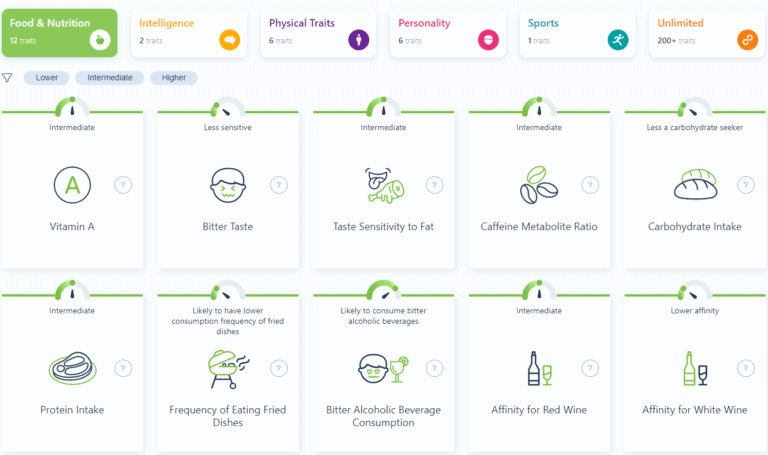The image size is (768, 455).
Task: Open the Carbohydrate Intake trait title
Action: [695, 227]
